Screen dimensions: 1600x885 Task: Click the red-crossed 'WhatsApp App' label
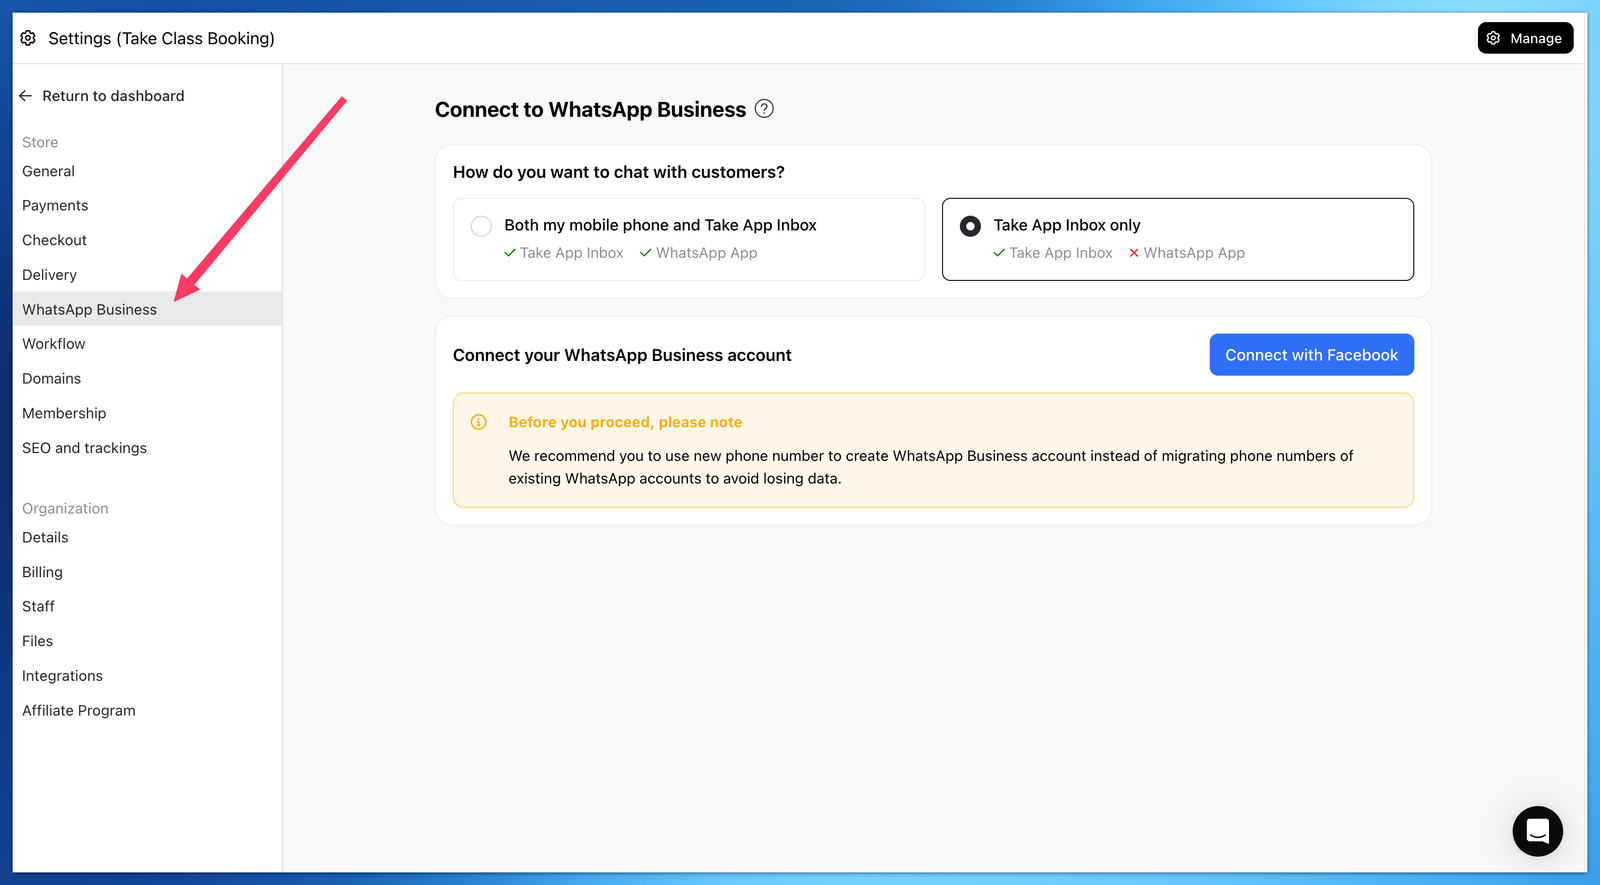[x=1194, y=253]
